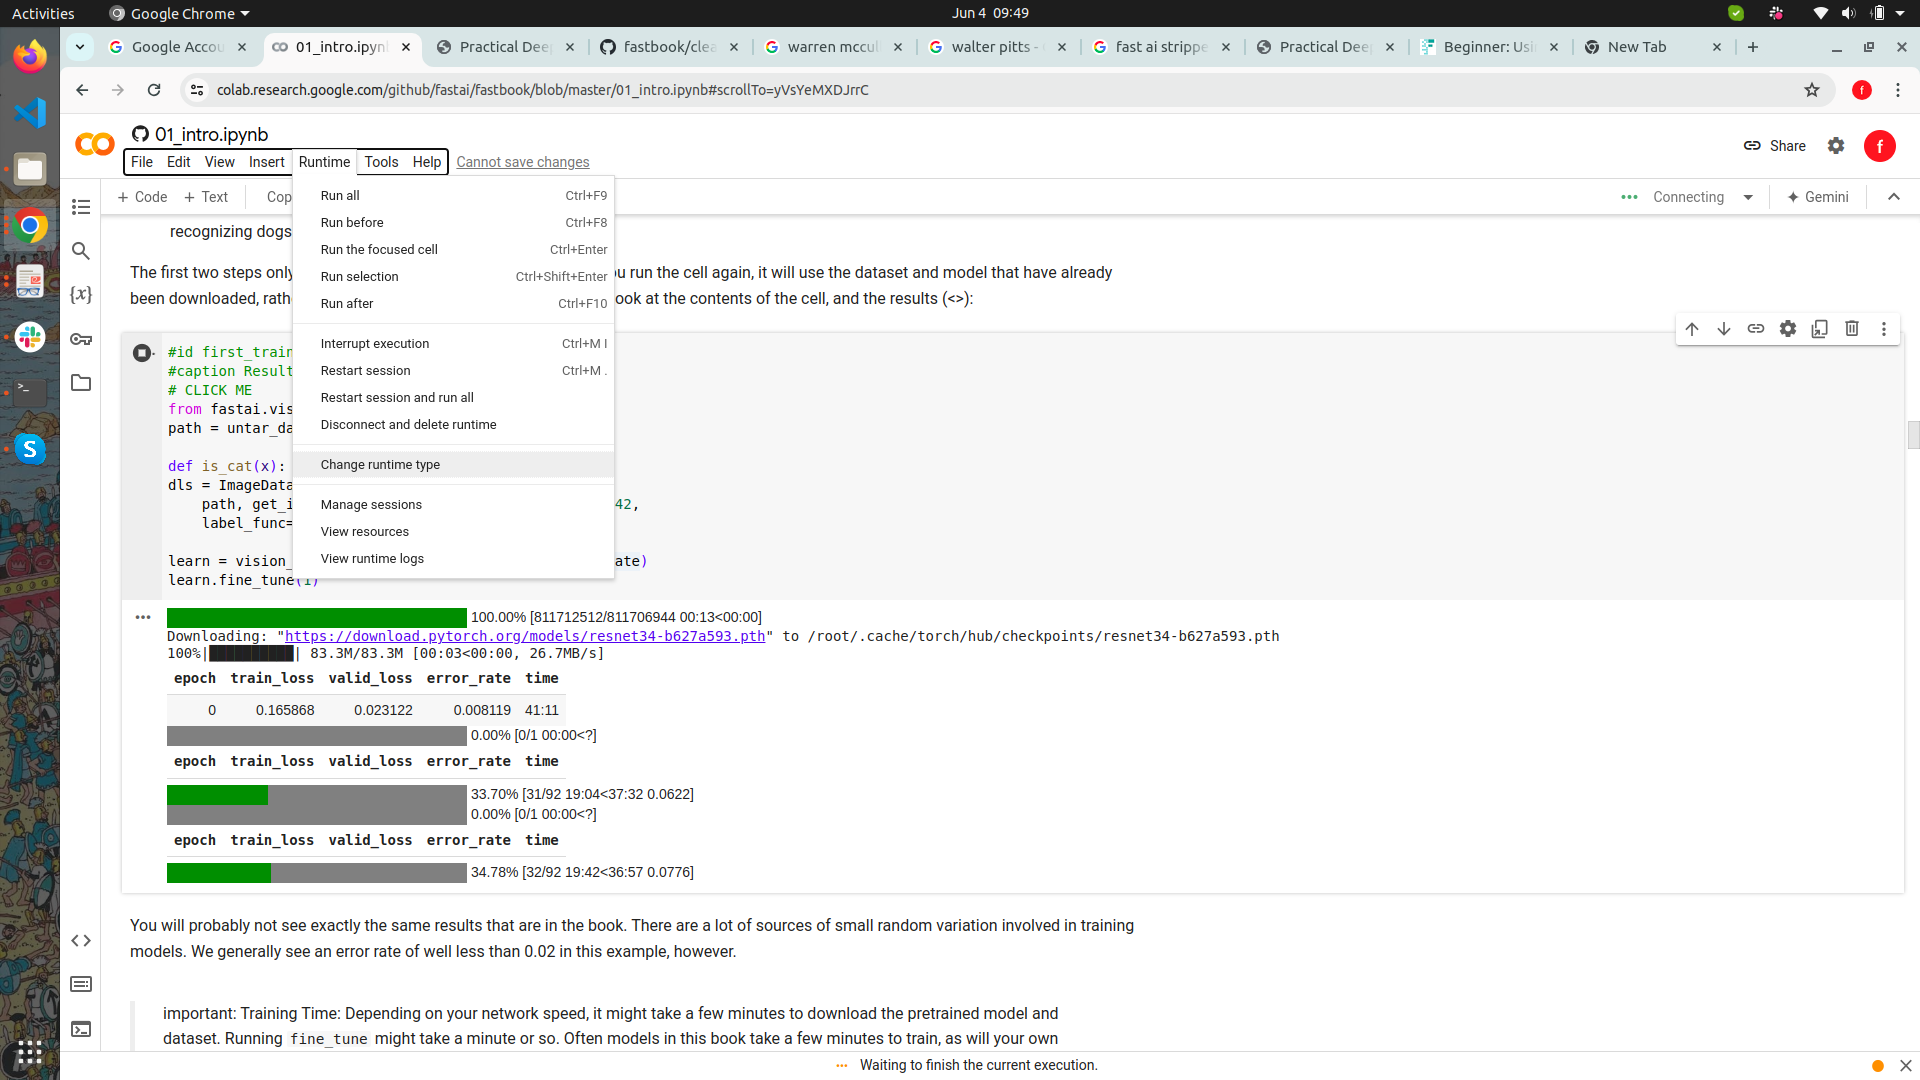The width and height of the screenshot is (1920, 1080).
Task: Open the search panel in the sidebar
Action: pyautogui.click(x=81, y=252)
